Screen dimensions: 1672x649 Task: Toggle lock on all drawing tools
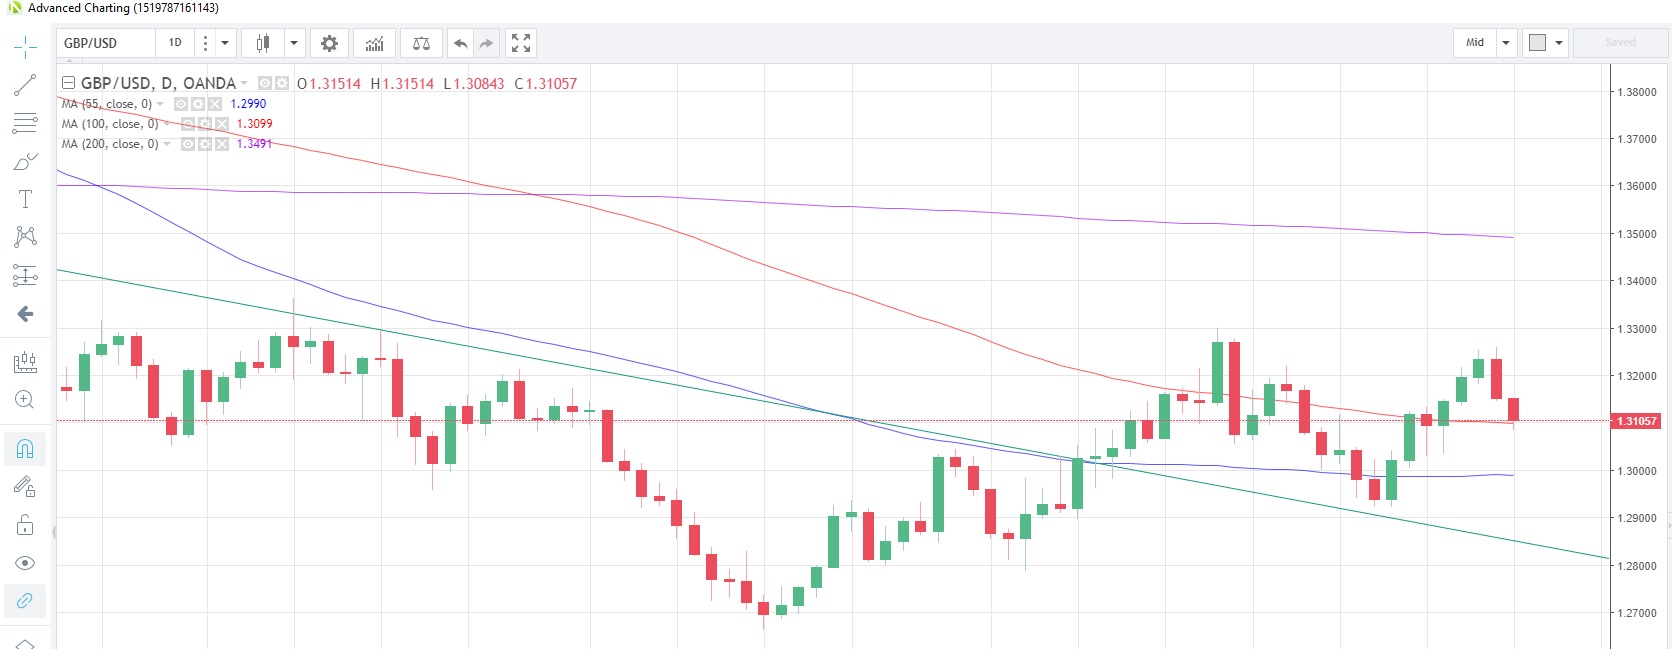(x=25, y=525)
